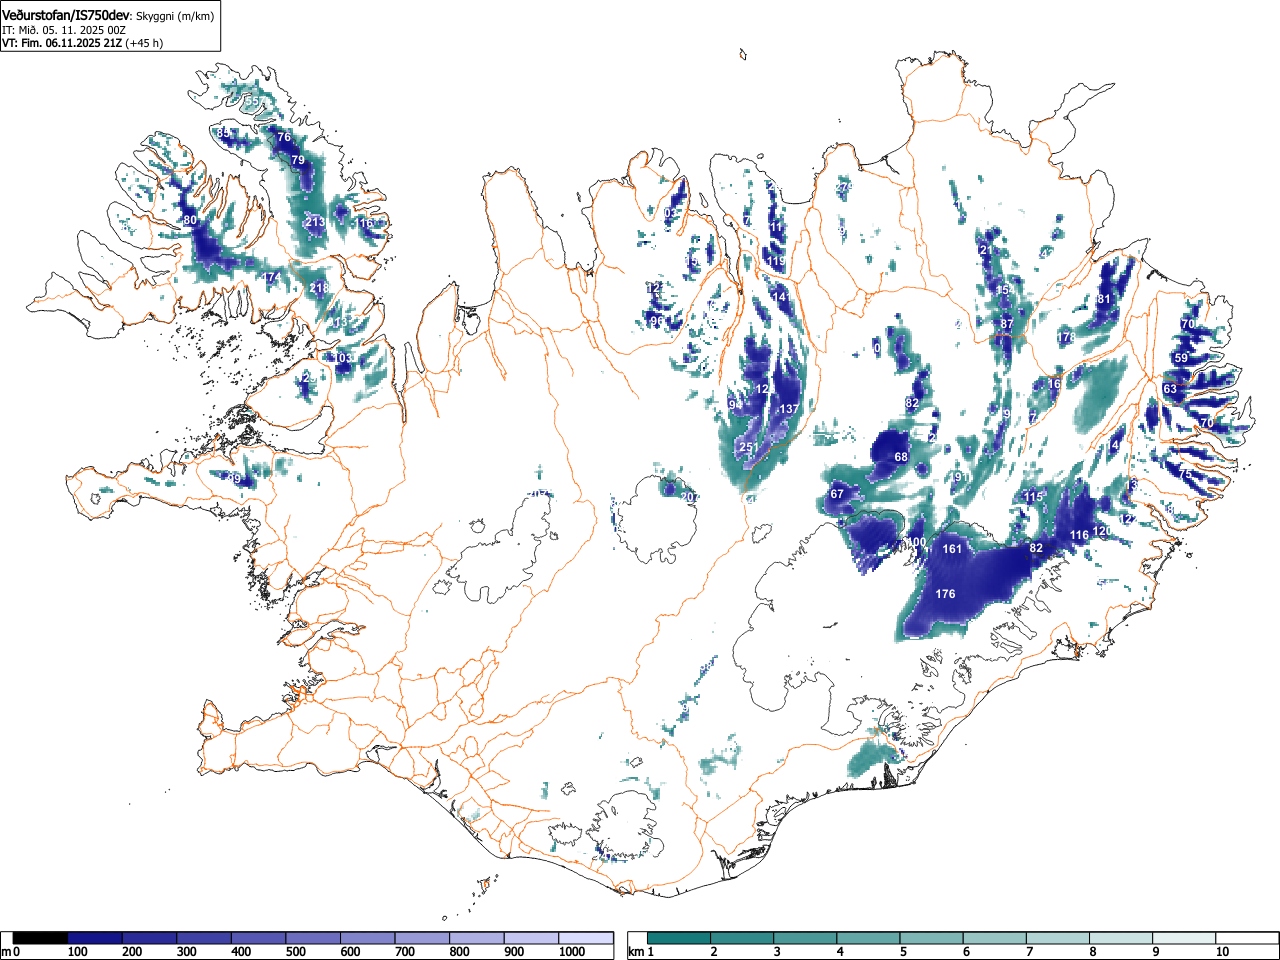The height and width of the screenshot is (960, 1280).
Task: Click the '100' visibility value on the map
Action: [916, 542]
